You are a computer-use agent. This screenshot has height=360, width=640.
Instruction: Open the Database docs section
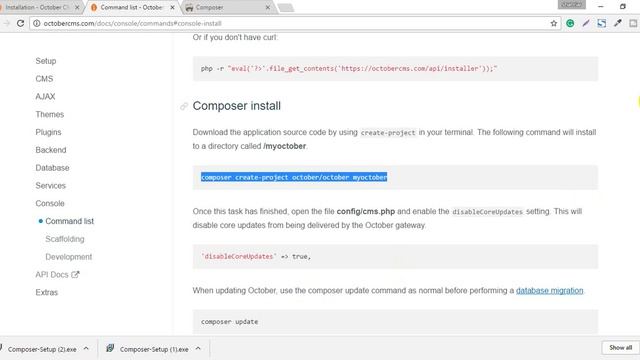click(52, 168)
